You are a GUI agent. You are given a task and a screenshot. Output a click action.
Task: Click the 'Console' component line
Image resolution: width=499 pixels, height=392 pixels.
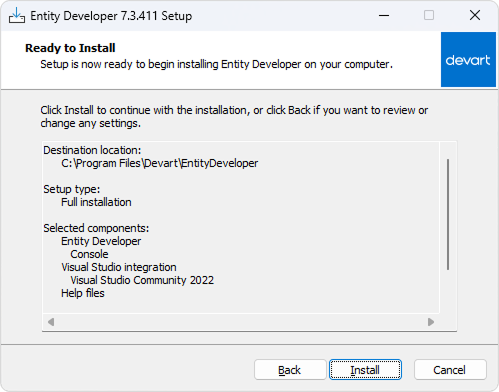pos(89,254)
